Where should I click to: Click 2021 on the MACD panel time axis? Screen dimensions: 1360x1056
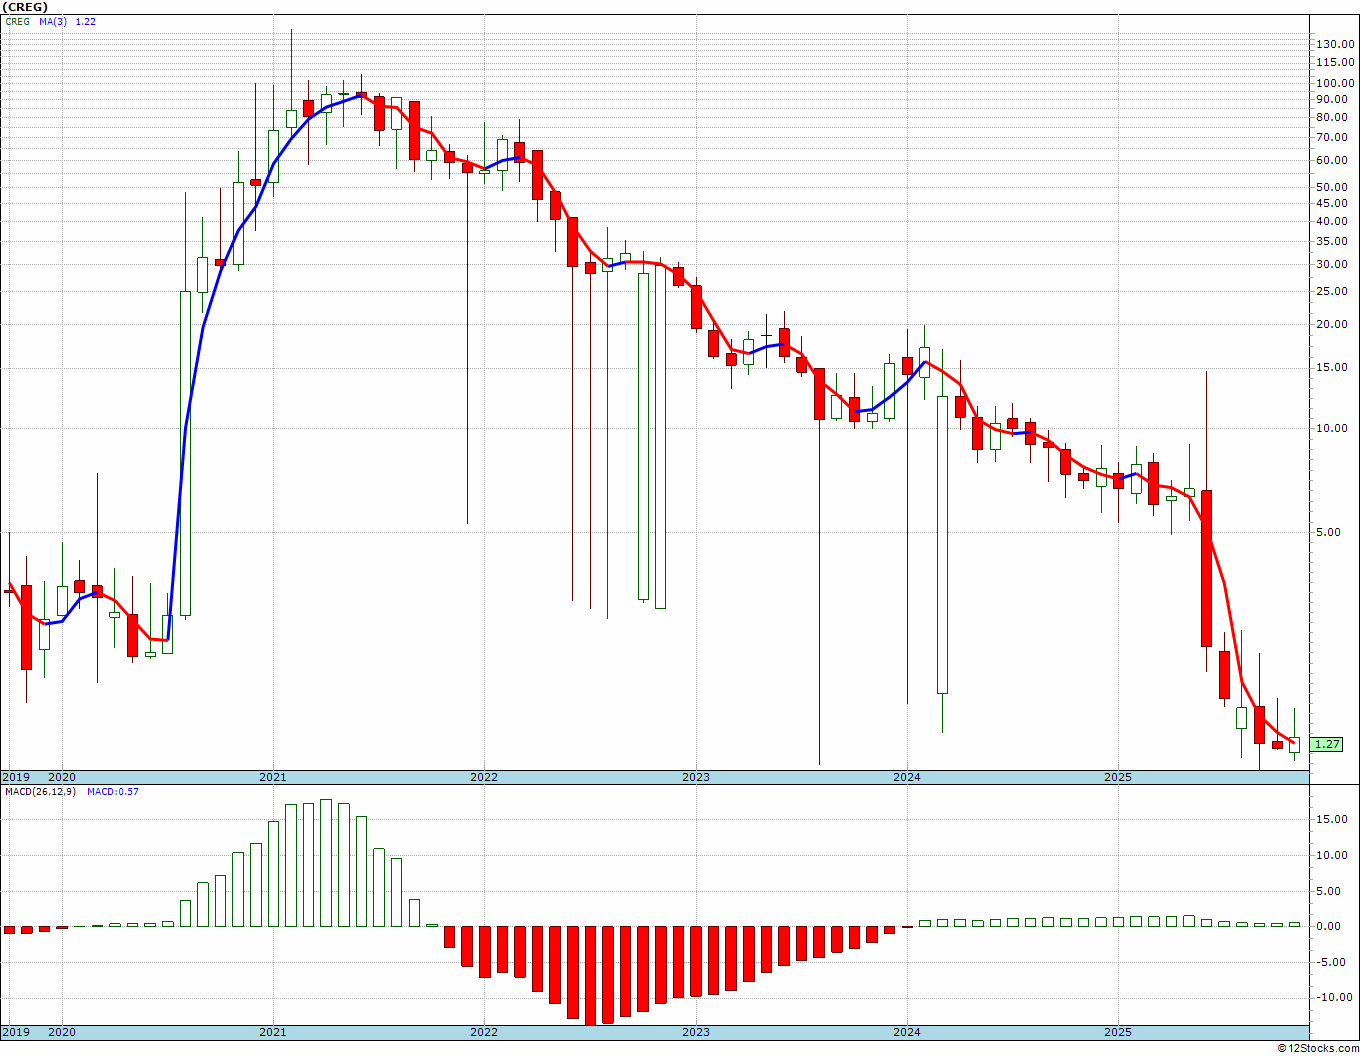point(273,1032)
